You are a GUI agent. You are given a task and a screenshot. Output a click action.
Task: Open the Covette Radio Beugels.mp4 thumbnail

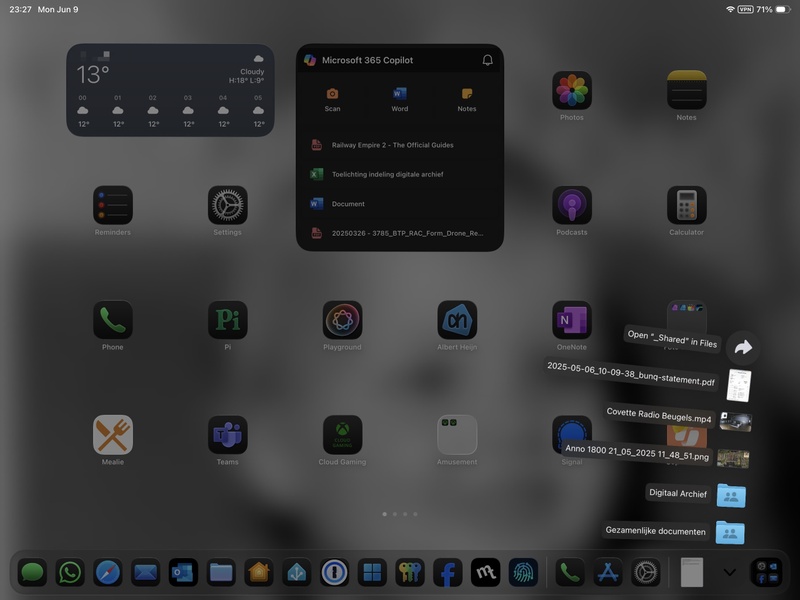[x=735, y=422]
